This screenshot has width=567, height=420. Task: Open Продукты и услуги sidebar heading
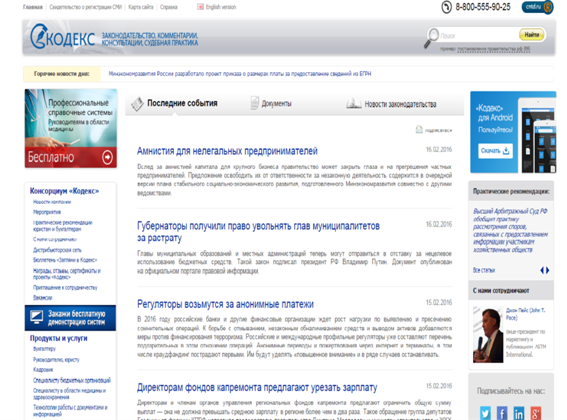(59, 338)
